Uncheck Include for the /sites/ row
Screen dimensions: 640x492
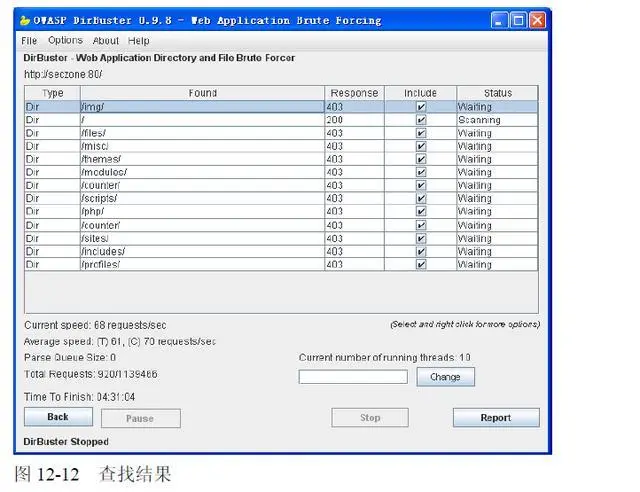[x=421, y=238]
